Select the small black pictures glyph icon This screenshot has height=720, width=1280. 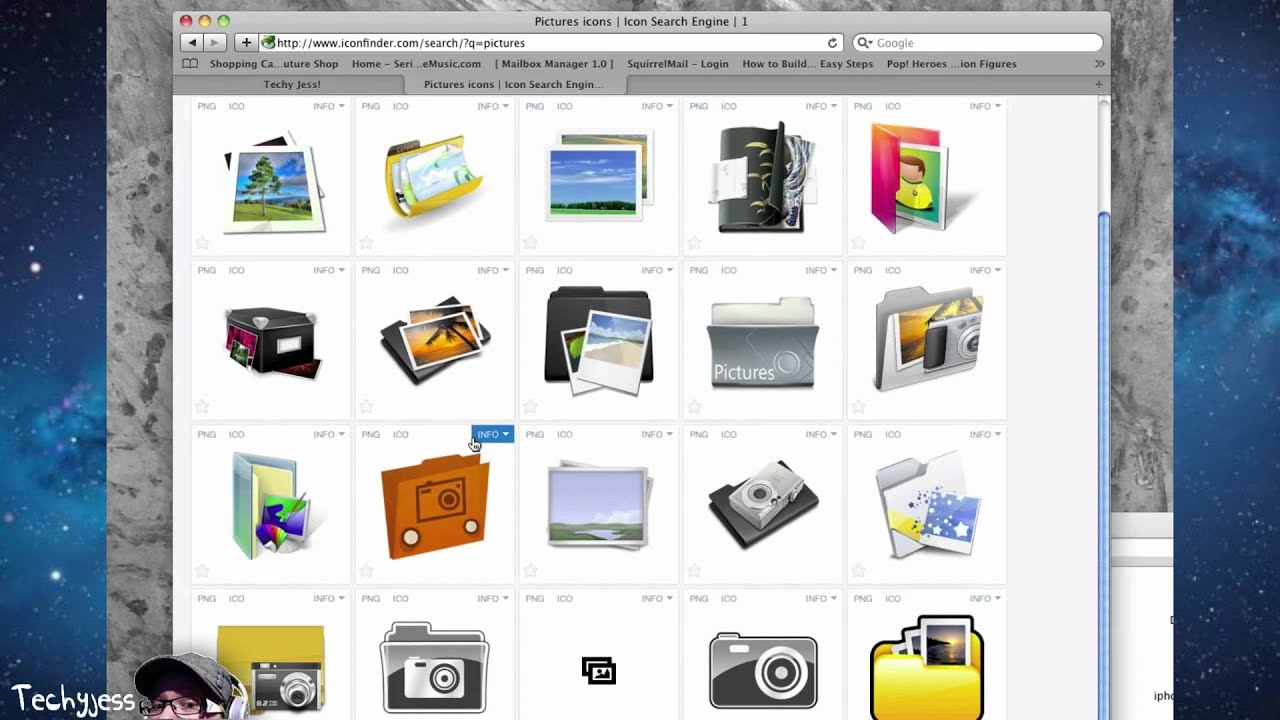click(599, 670)
